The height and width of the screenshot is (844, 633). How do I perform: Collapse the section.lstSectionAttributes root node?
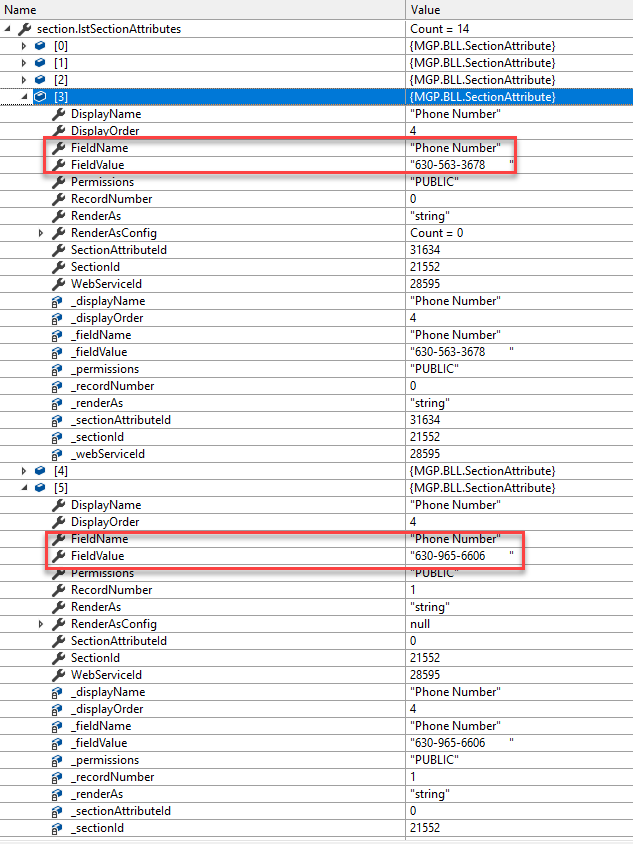8,29
